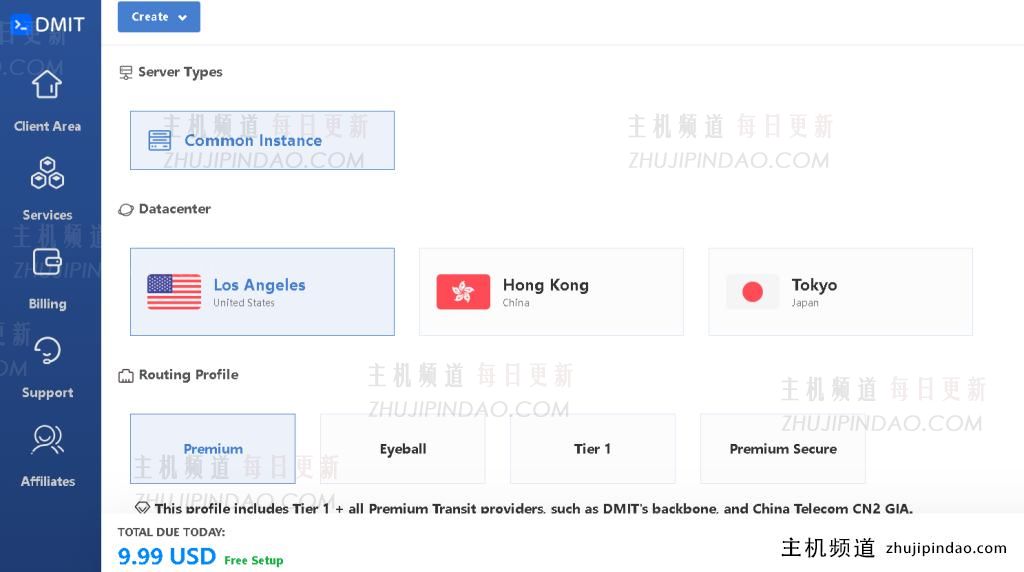Select Premium routing profile

tap(213, 449)
